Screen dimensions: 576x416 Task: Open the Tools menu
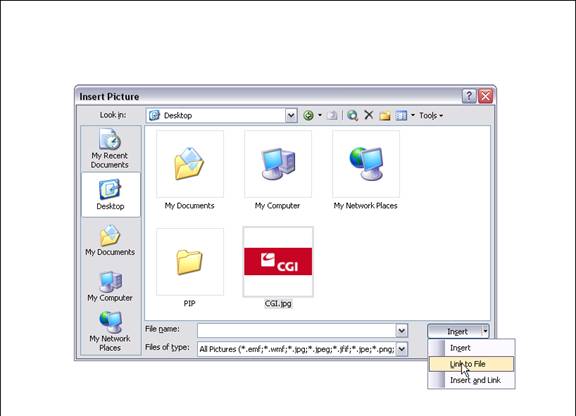point(431,115)
